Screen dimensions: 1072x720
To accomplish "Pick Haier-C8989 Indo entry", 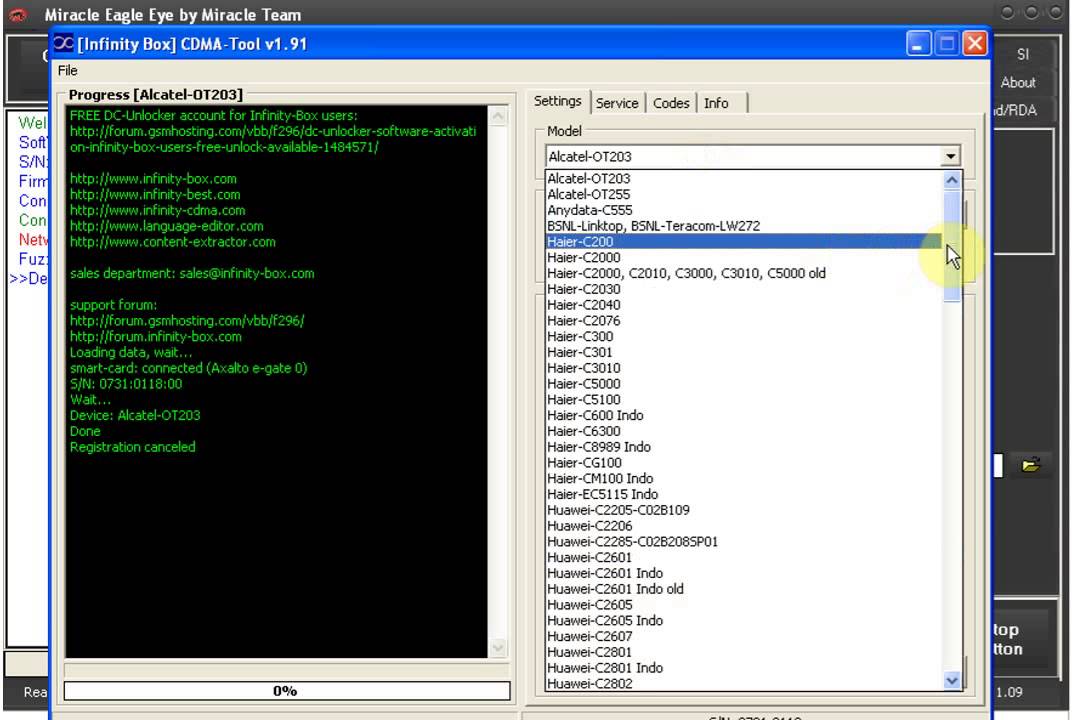I will pos(743,446).
